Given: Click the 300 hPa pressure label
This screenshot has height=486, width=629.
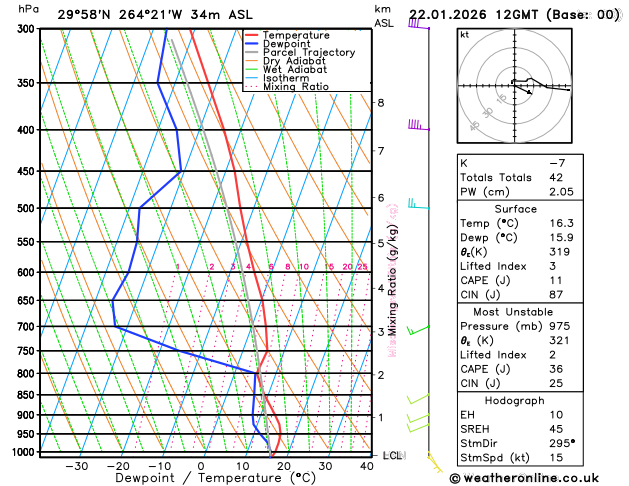Looking at the screenshot, I should click(x=28, y=29).
